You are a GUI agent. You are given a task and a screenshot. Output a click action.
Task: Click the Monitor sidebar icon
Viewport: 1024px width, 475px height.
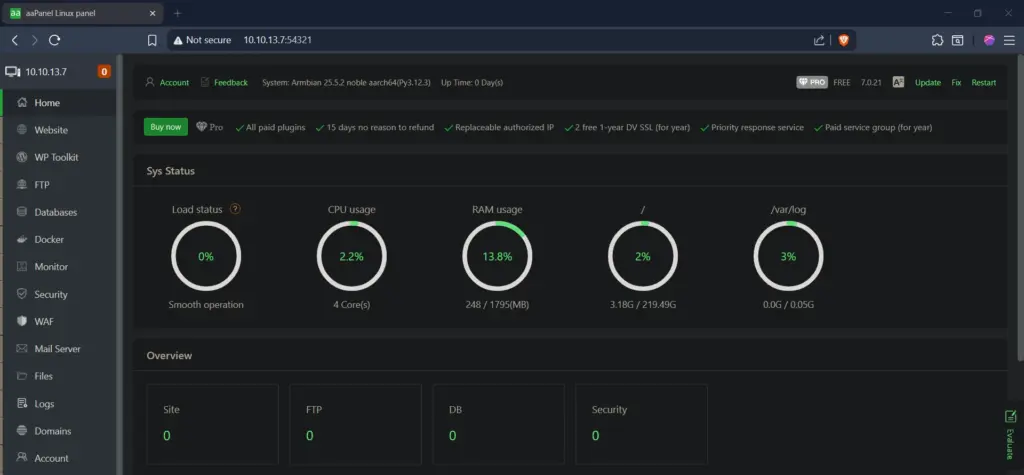[x=22, y=267]
